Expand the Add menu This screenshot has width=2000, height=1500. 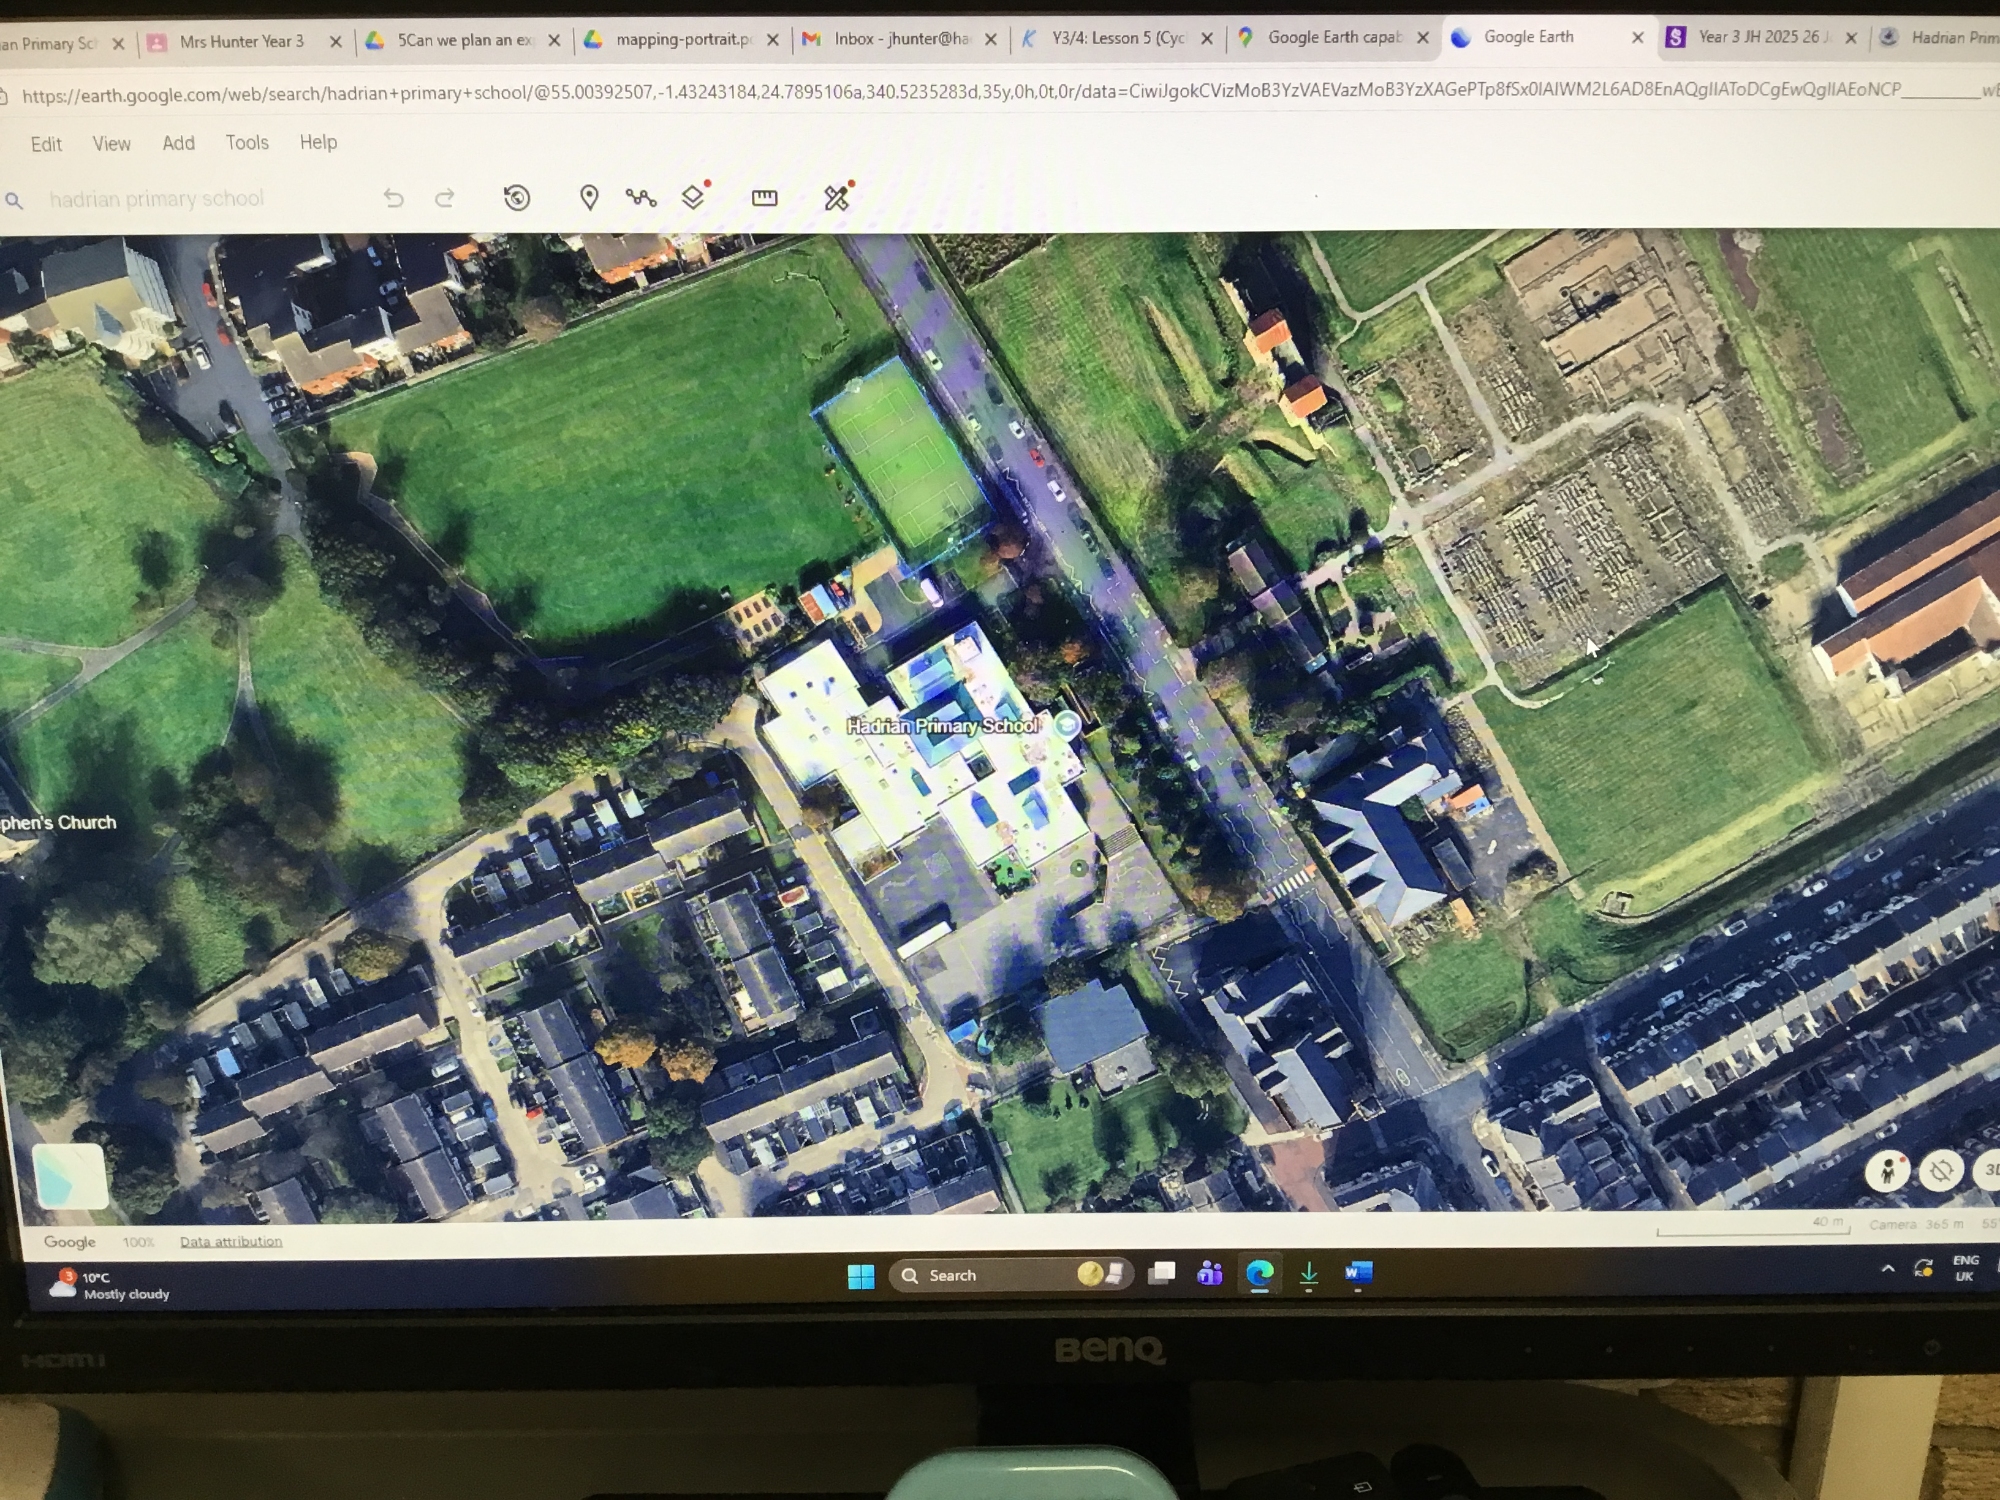[179, 143]
